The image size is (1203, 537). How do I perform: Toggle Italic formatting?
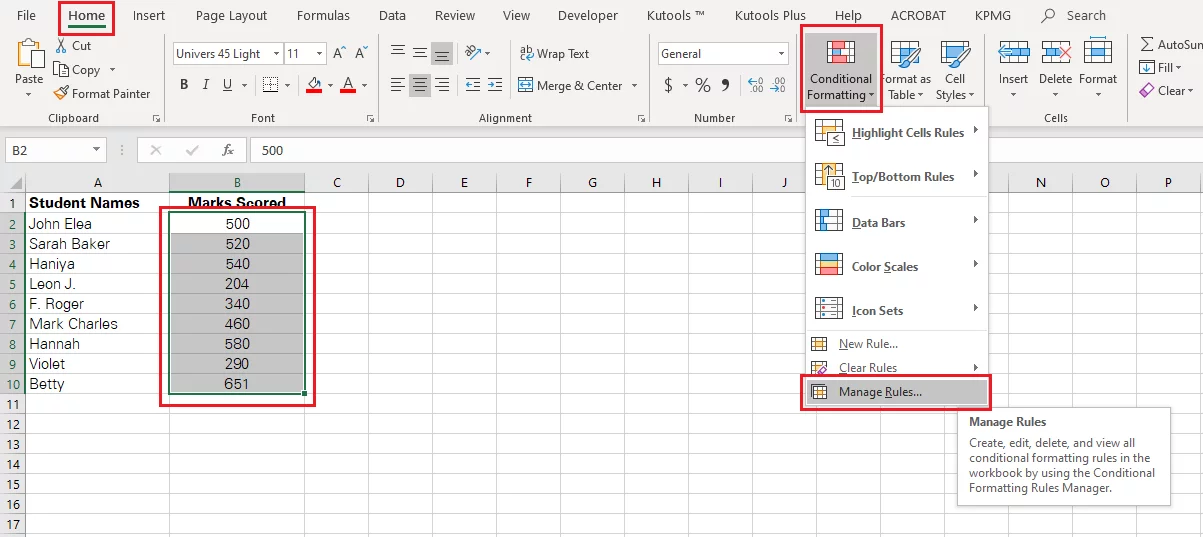pyautogui.click(x=208, y=85)
